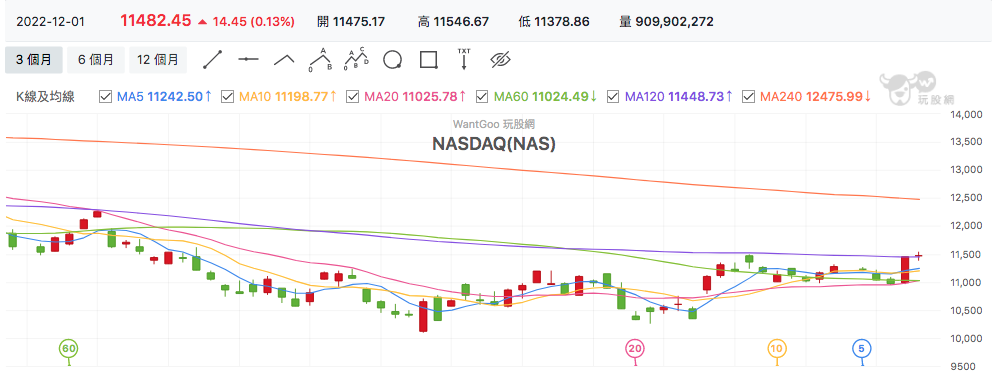Click the low price 低 11378.86
992x374 pixels.
554,22
